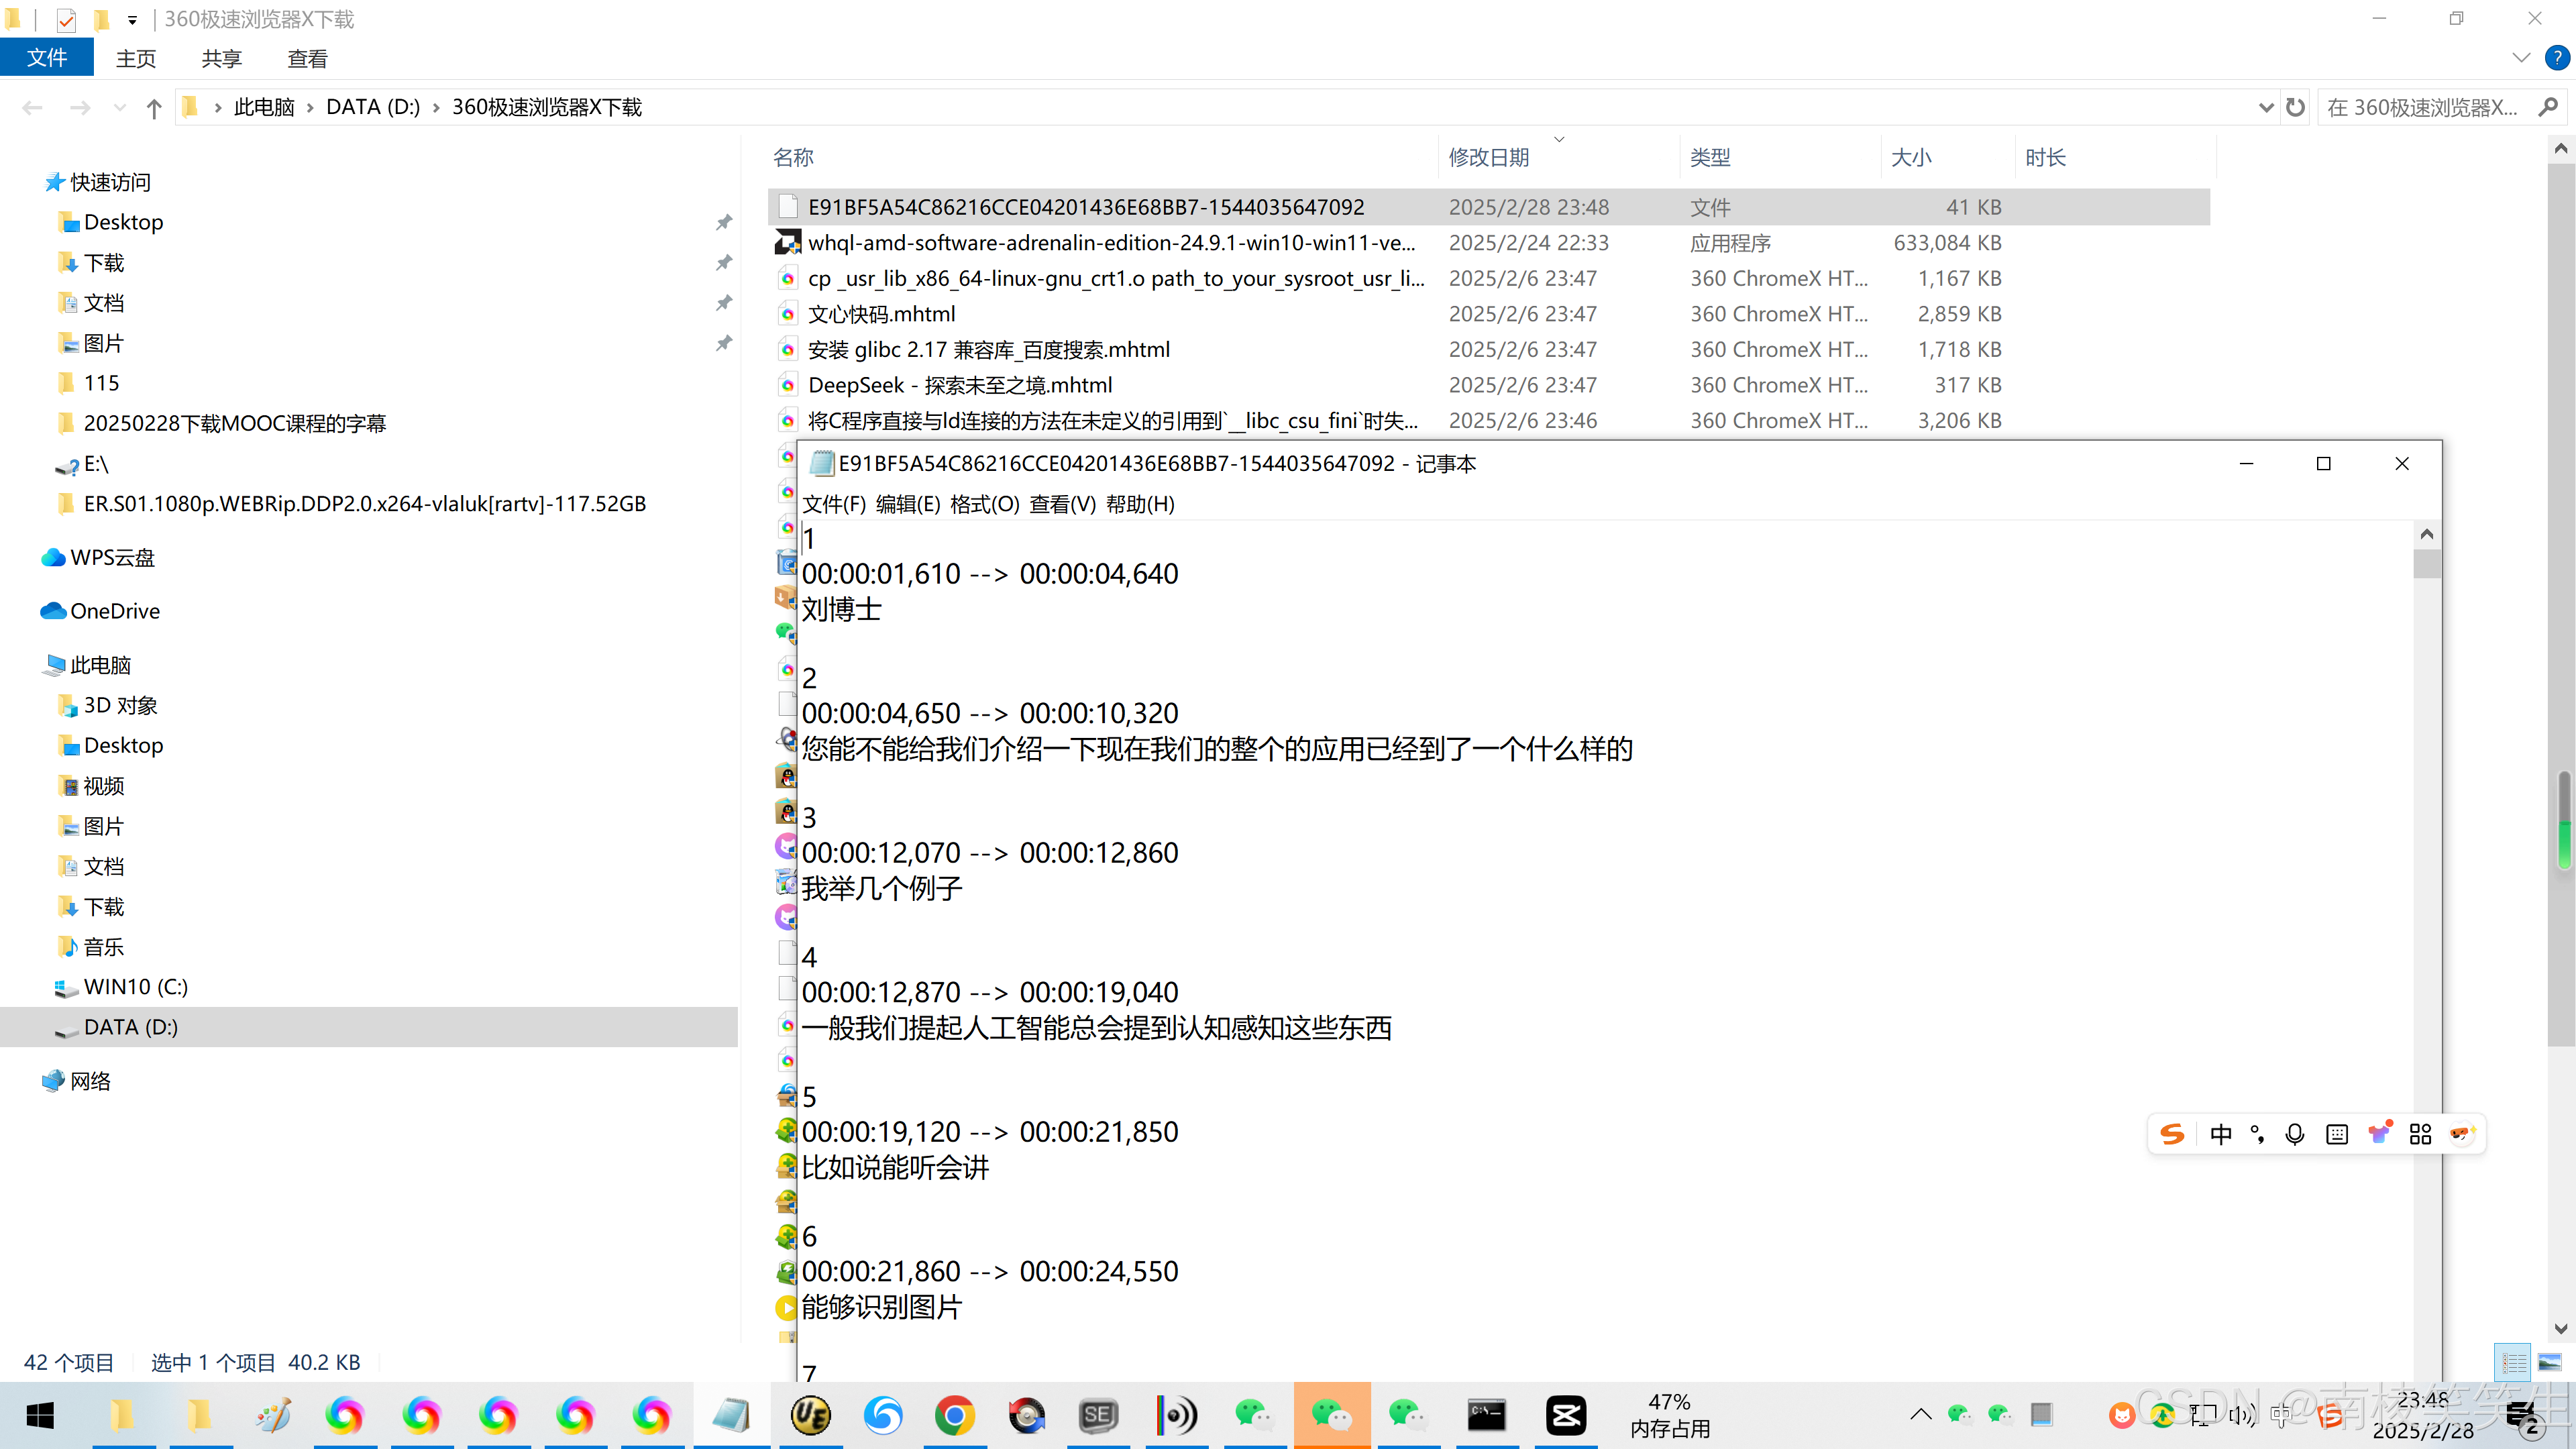Screen dimensions: 2576x1449
Task: Open the command prompt taskbar icon
Action: click(1486, 1415)
